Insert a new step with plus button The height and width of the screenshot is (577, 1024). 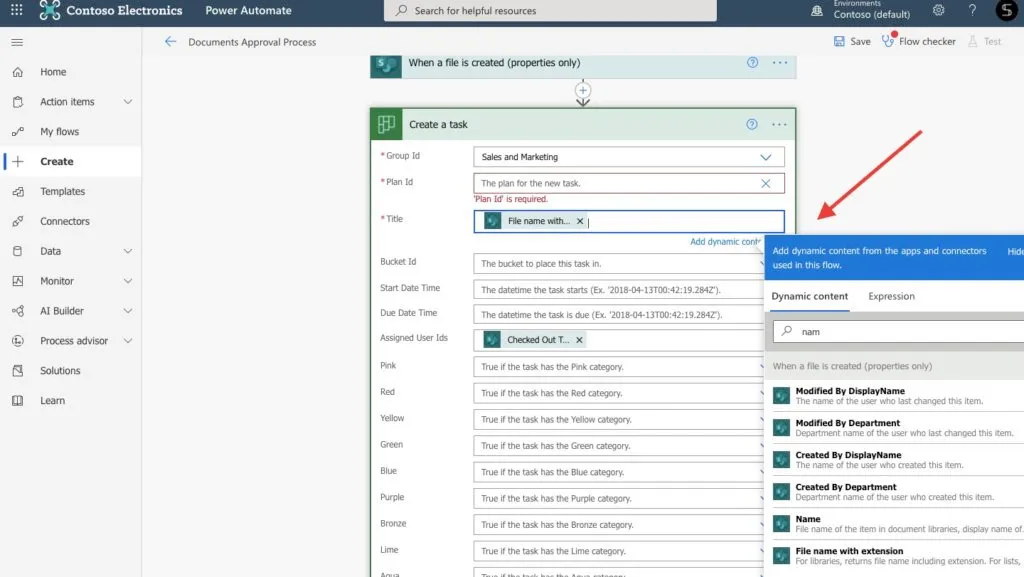pos(583,90)
